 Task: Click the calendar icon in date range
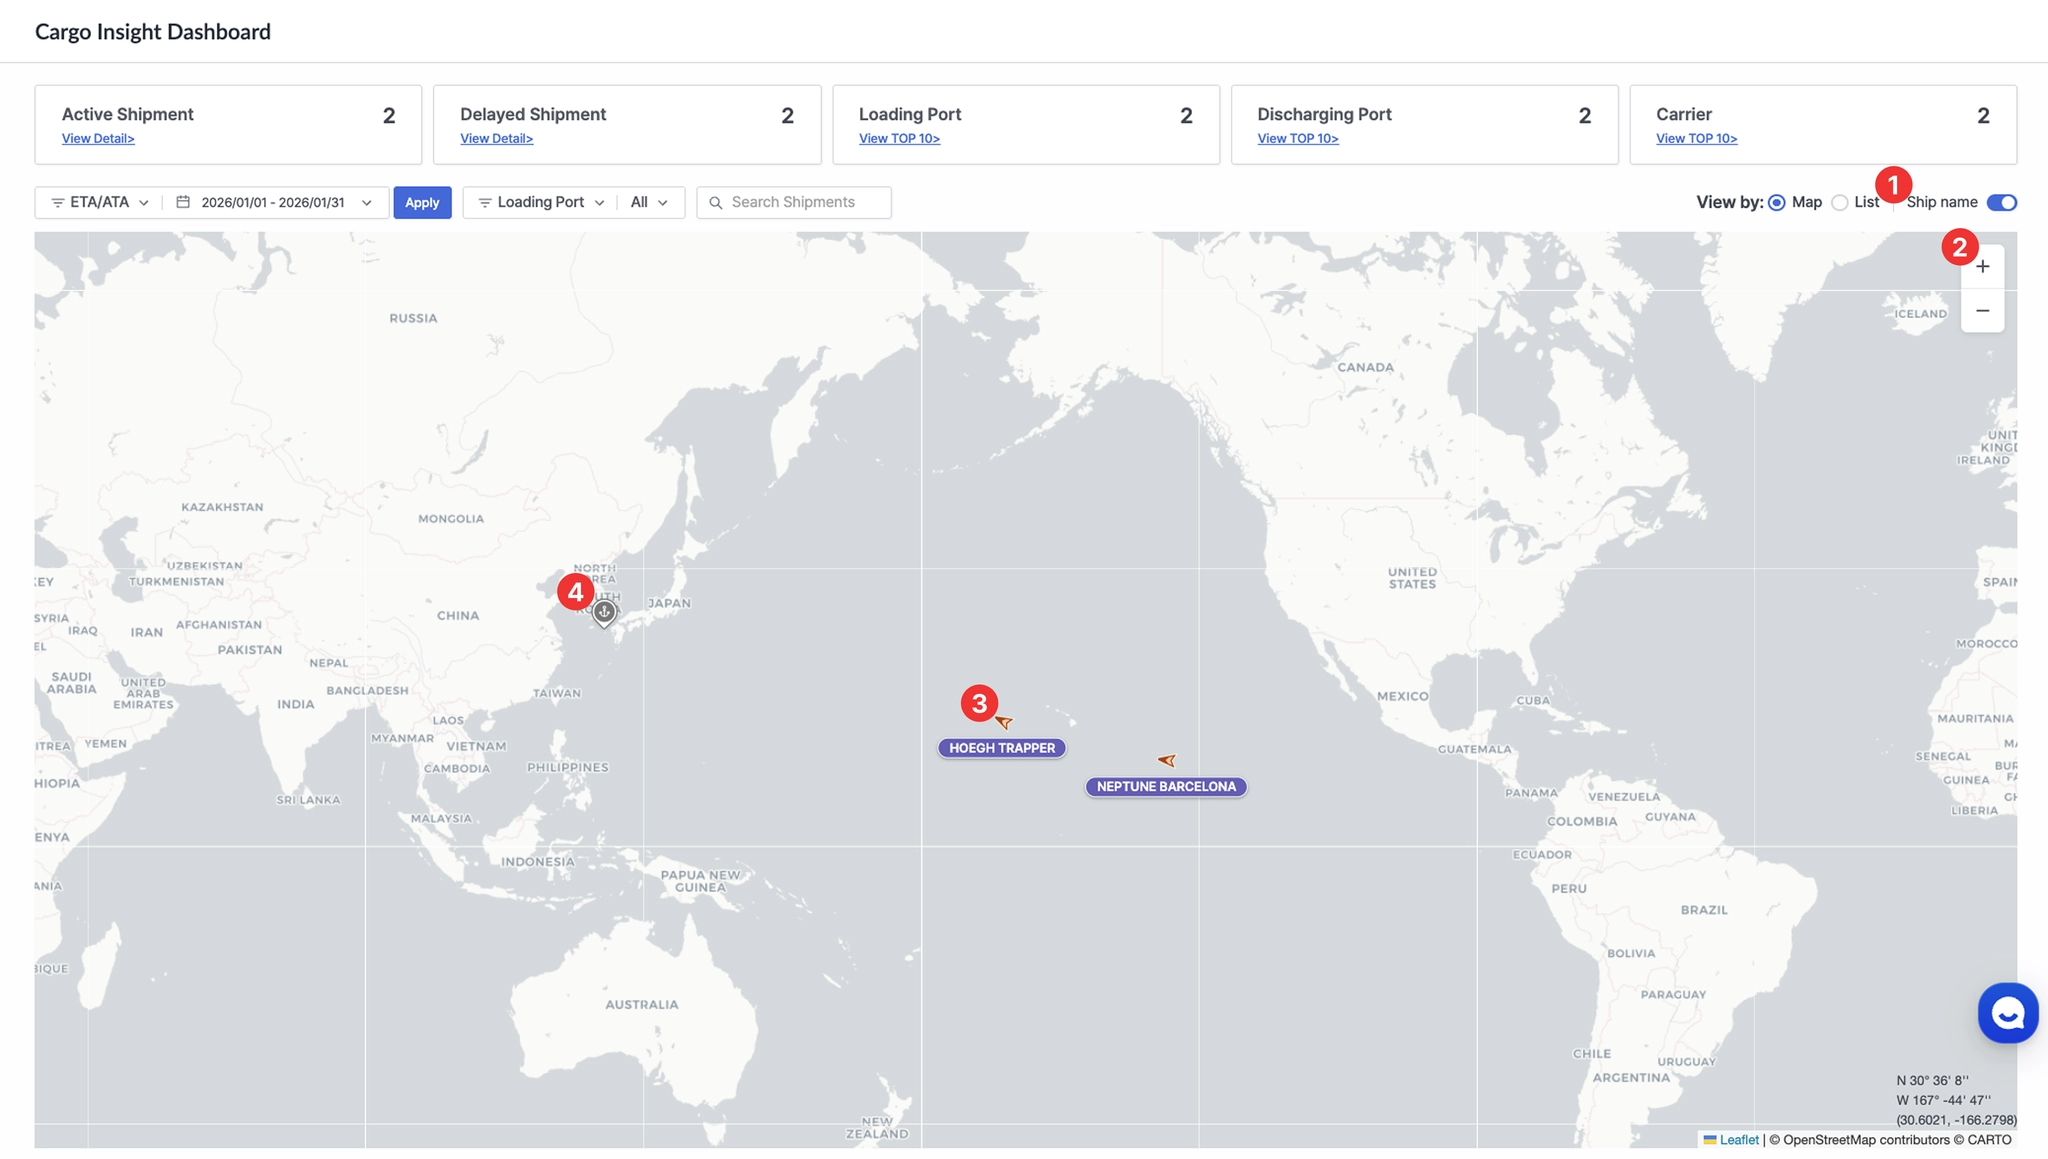click(183, 202)
